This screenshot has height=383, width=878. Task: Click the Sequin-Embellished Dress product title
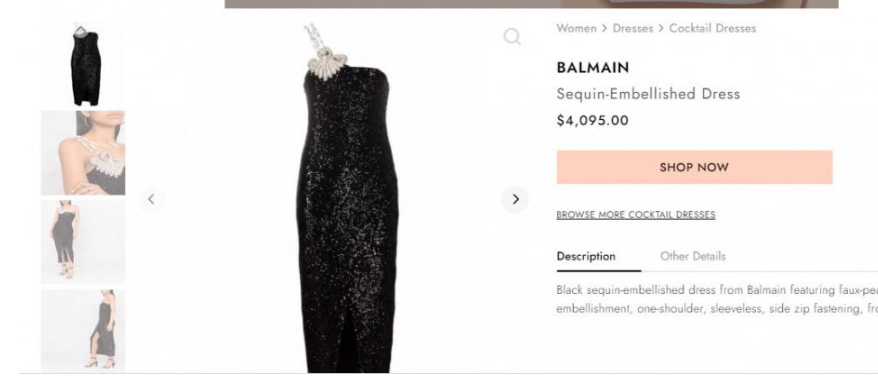(x=648, y=94)
